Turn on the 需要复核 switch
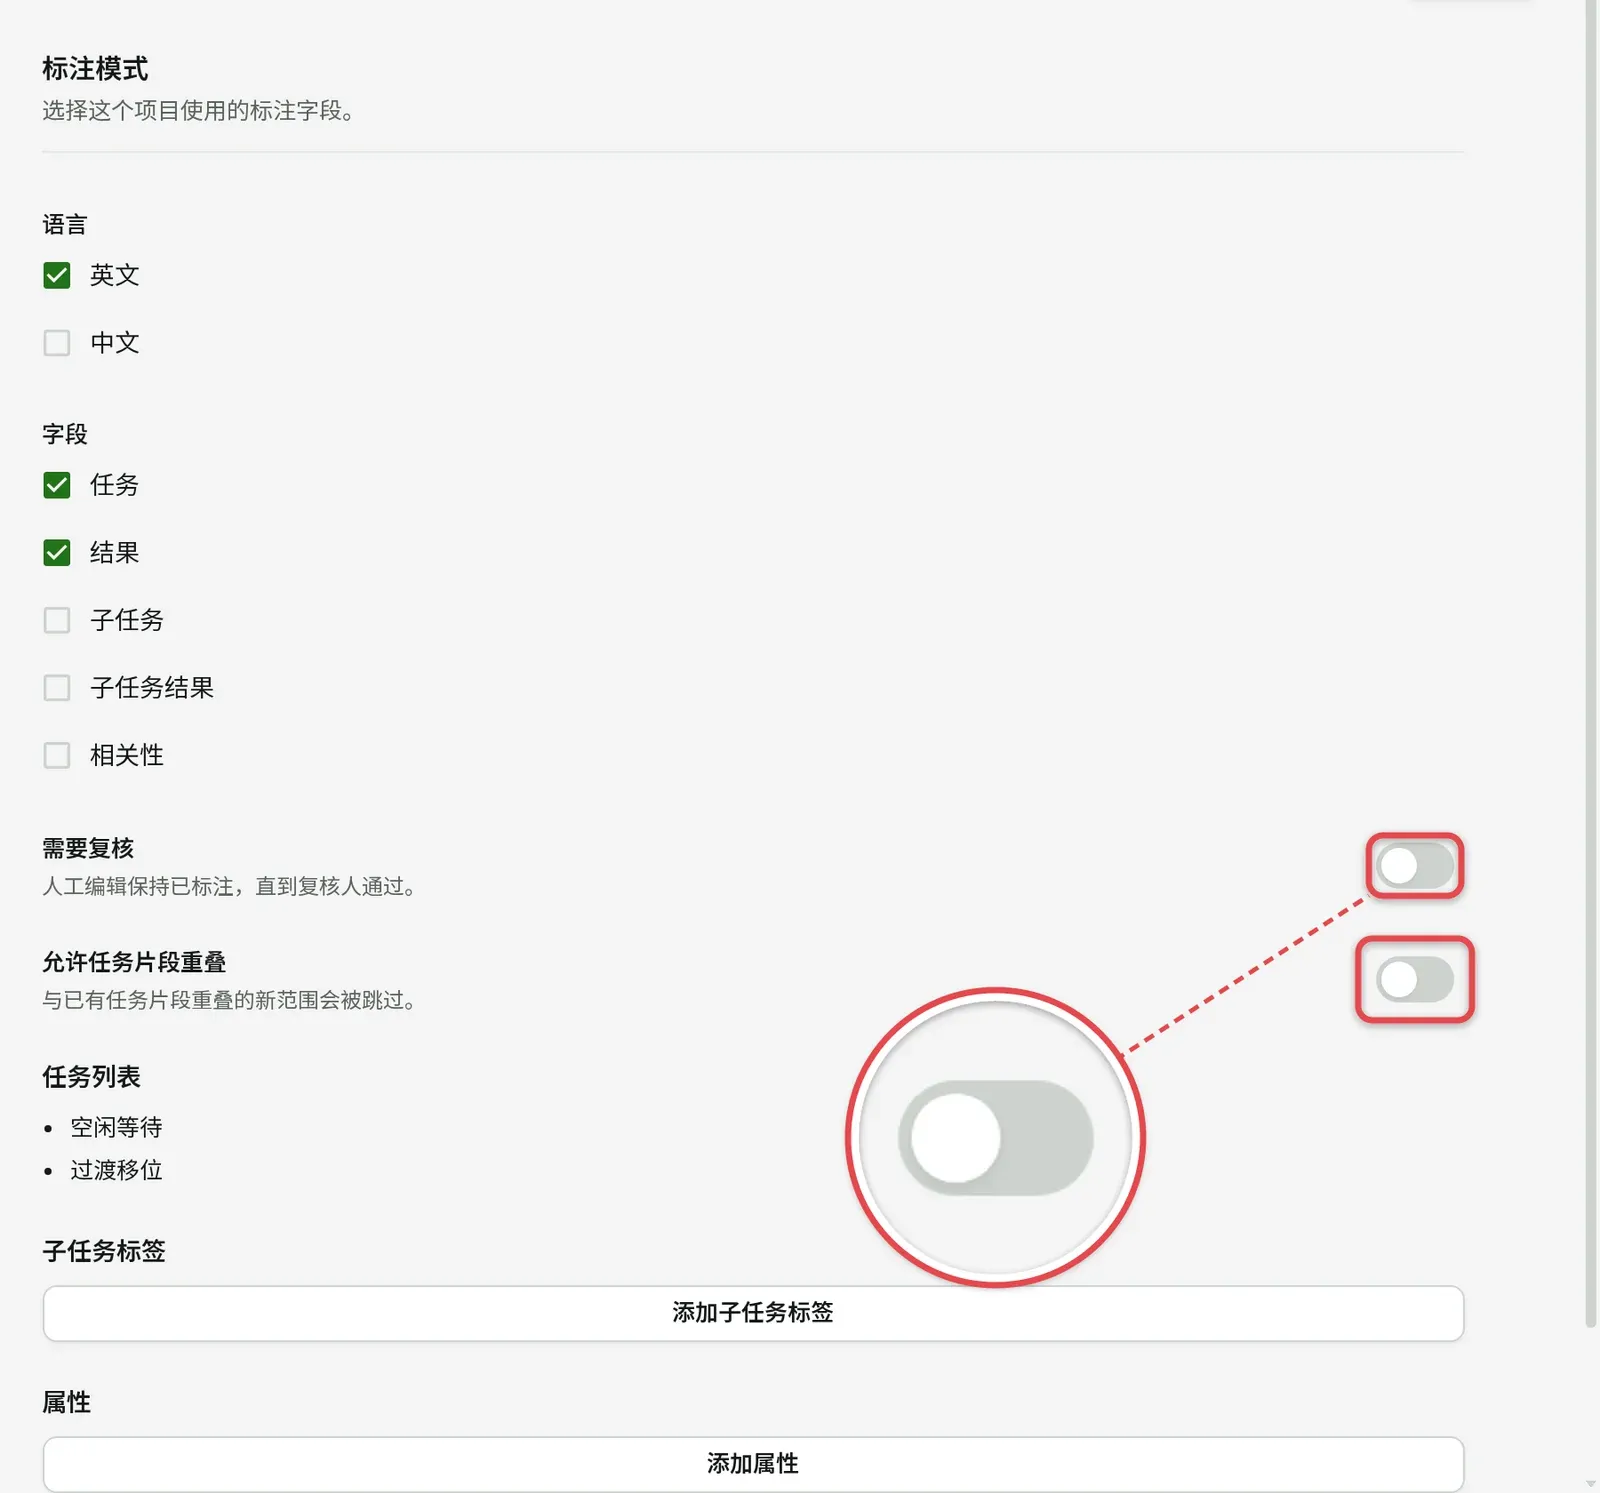This screenshot has width=1600, height=1493. pos(1414,866)
